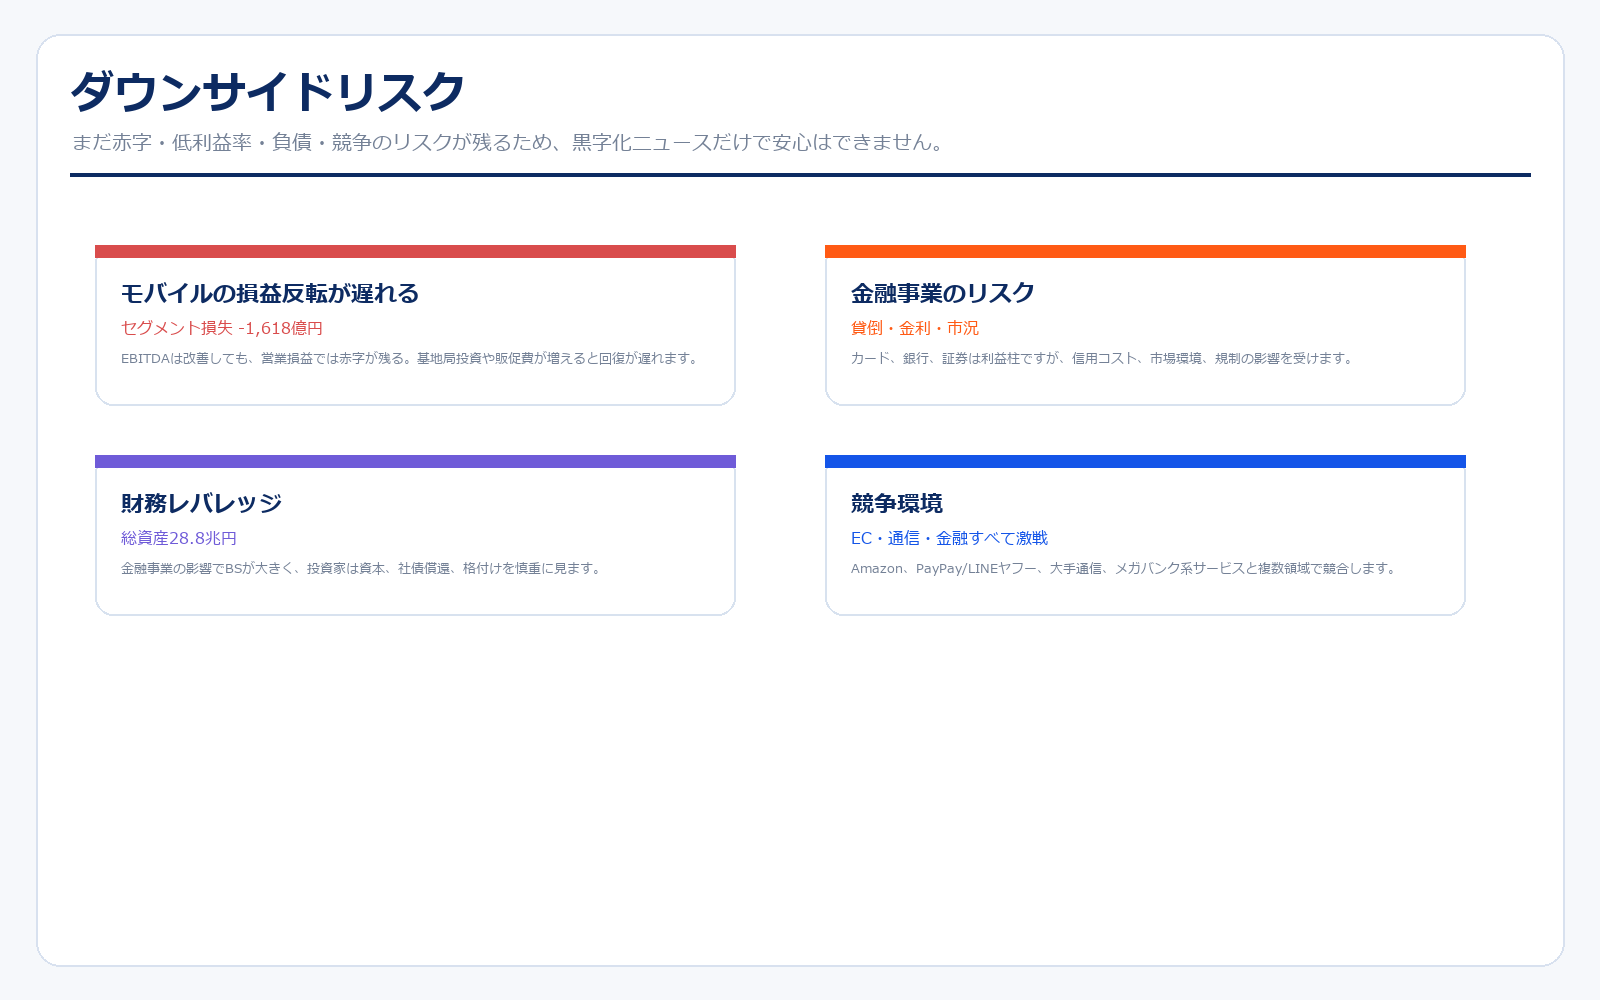Click the セグメント損失 -1,618億円 value

[x=222, y=328]
